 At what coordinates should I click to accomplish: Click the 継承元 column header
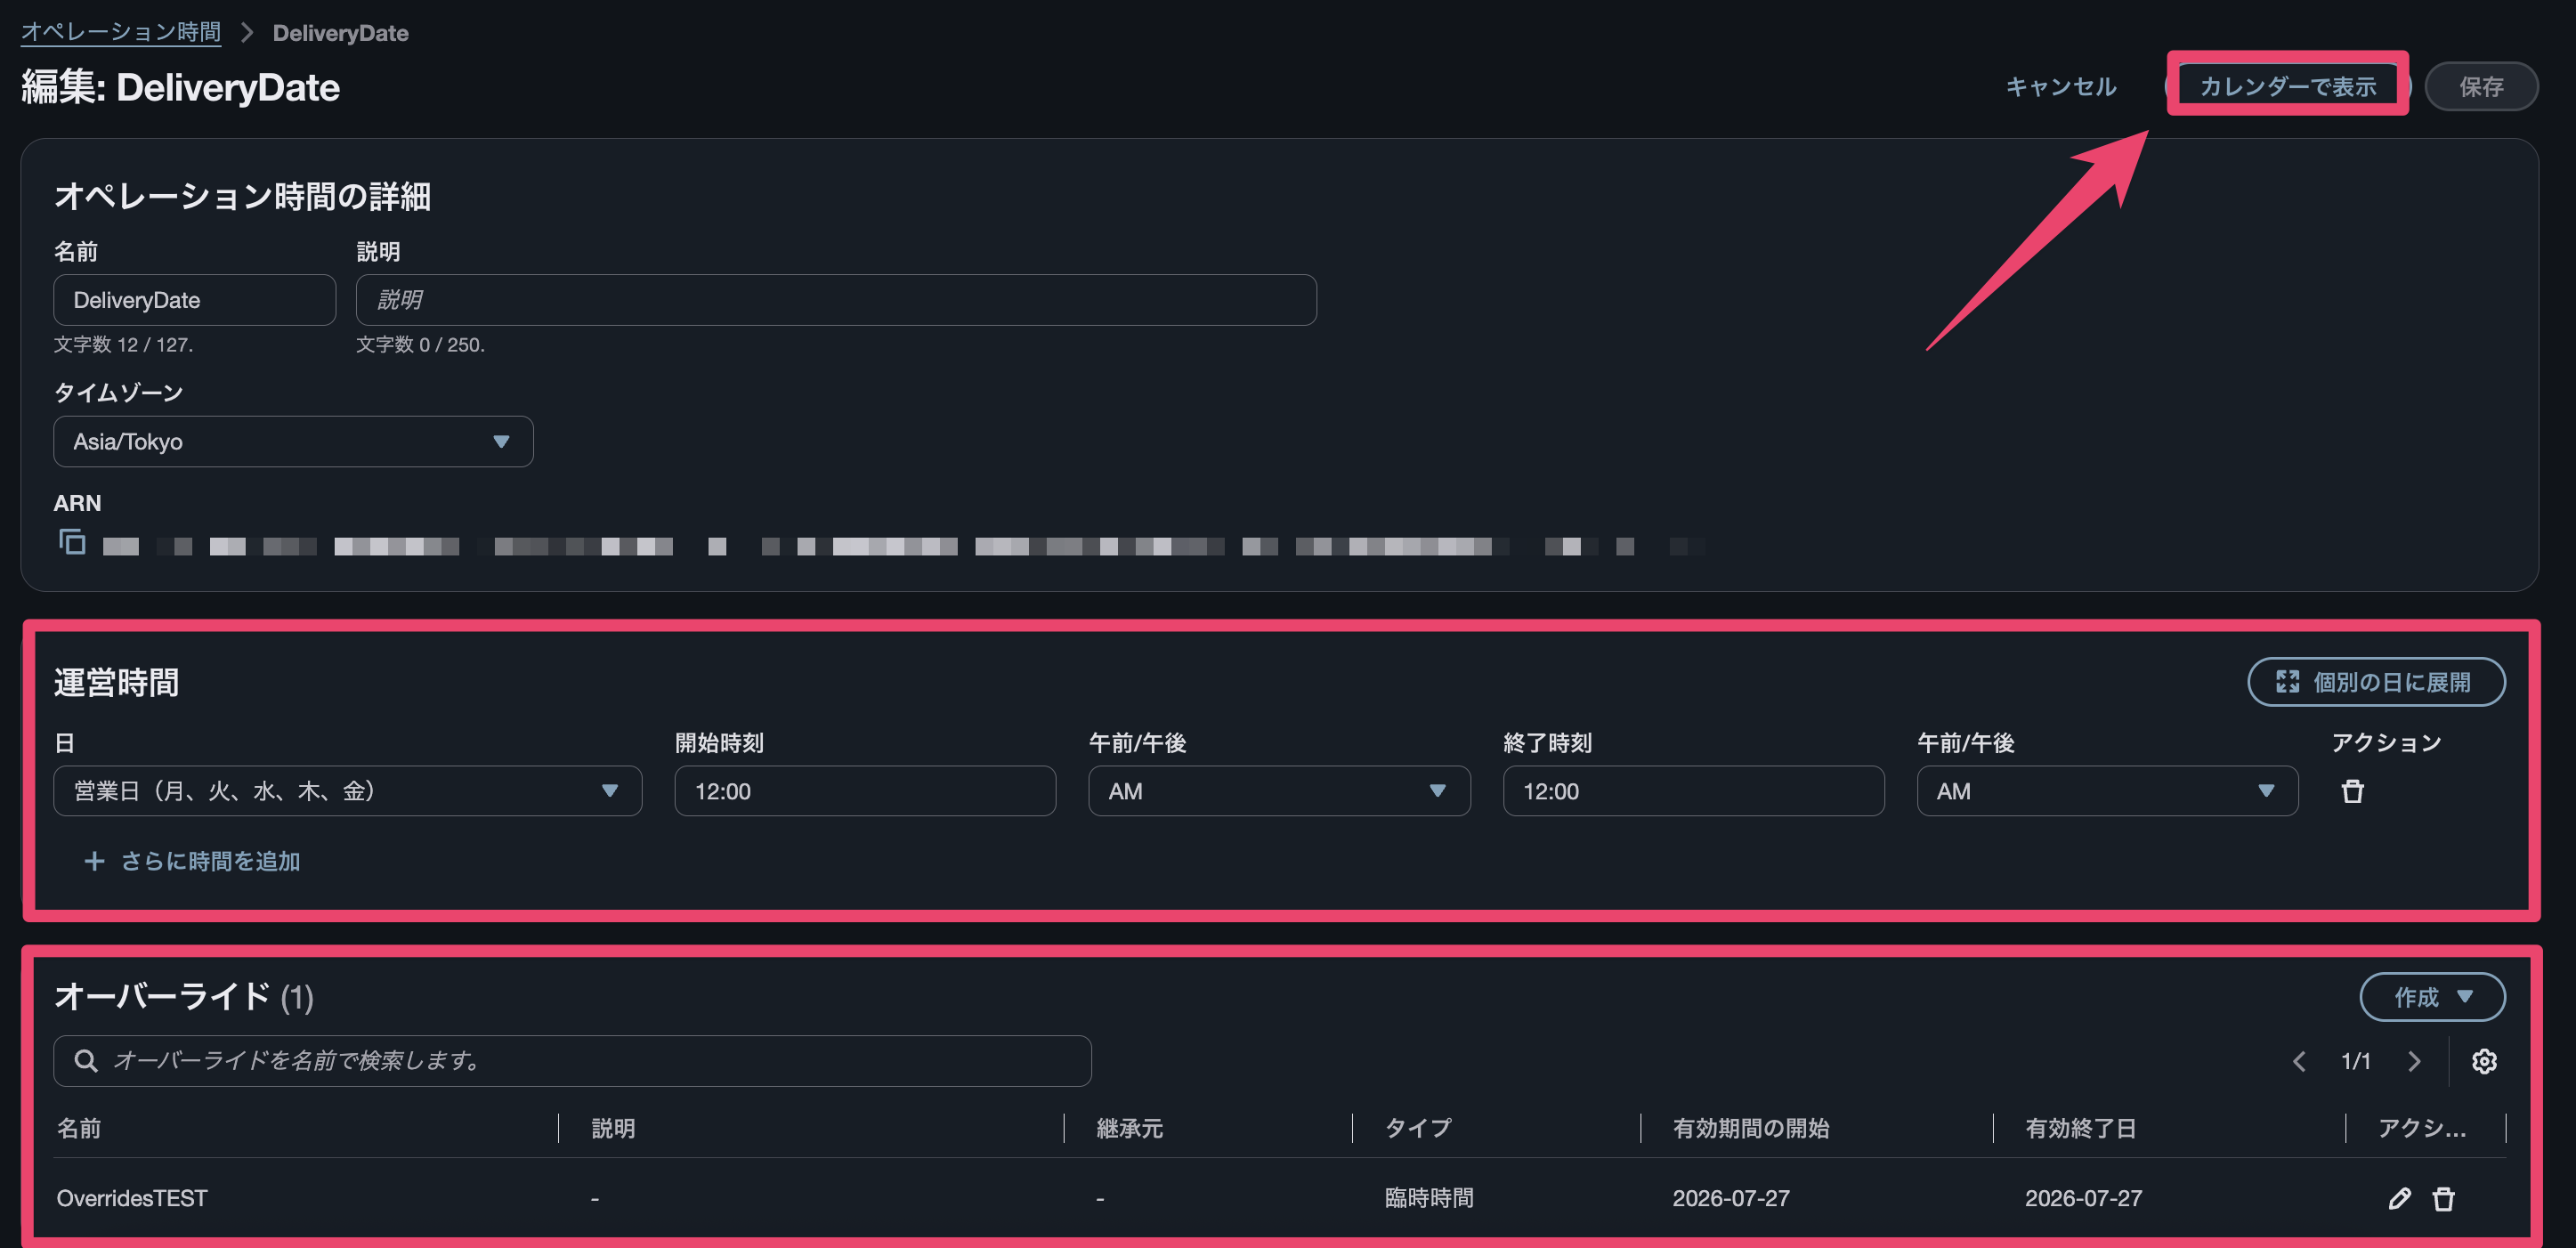1129,1128
